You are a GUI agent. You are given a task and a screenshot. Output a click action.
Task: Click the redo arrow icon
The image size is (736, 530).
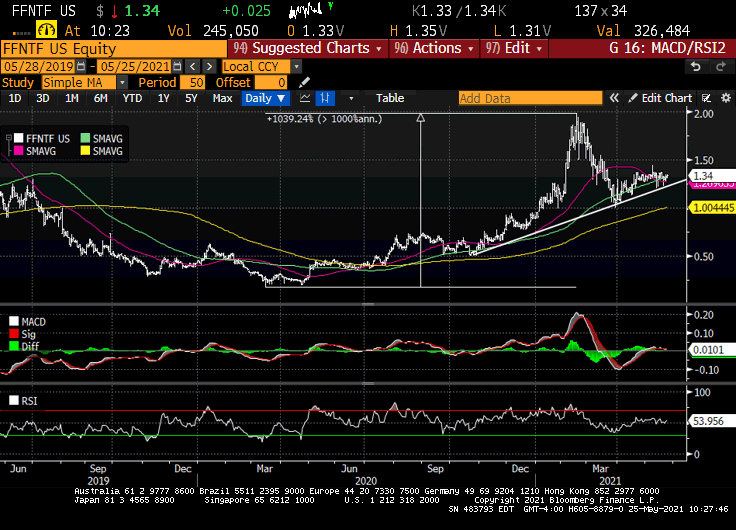[x=721, y=67]
